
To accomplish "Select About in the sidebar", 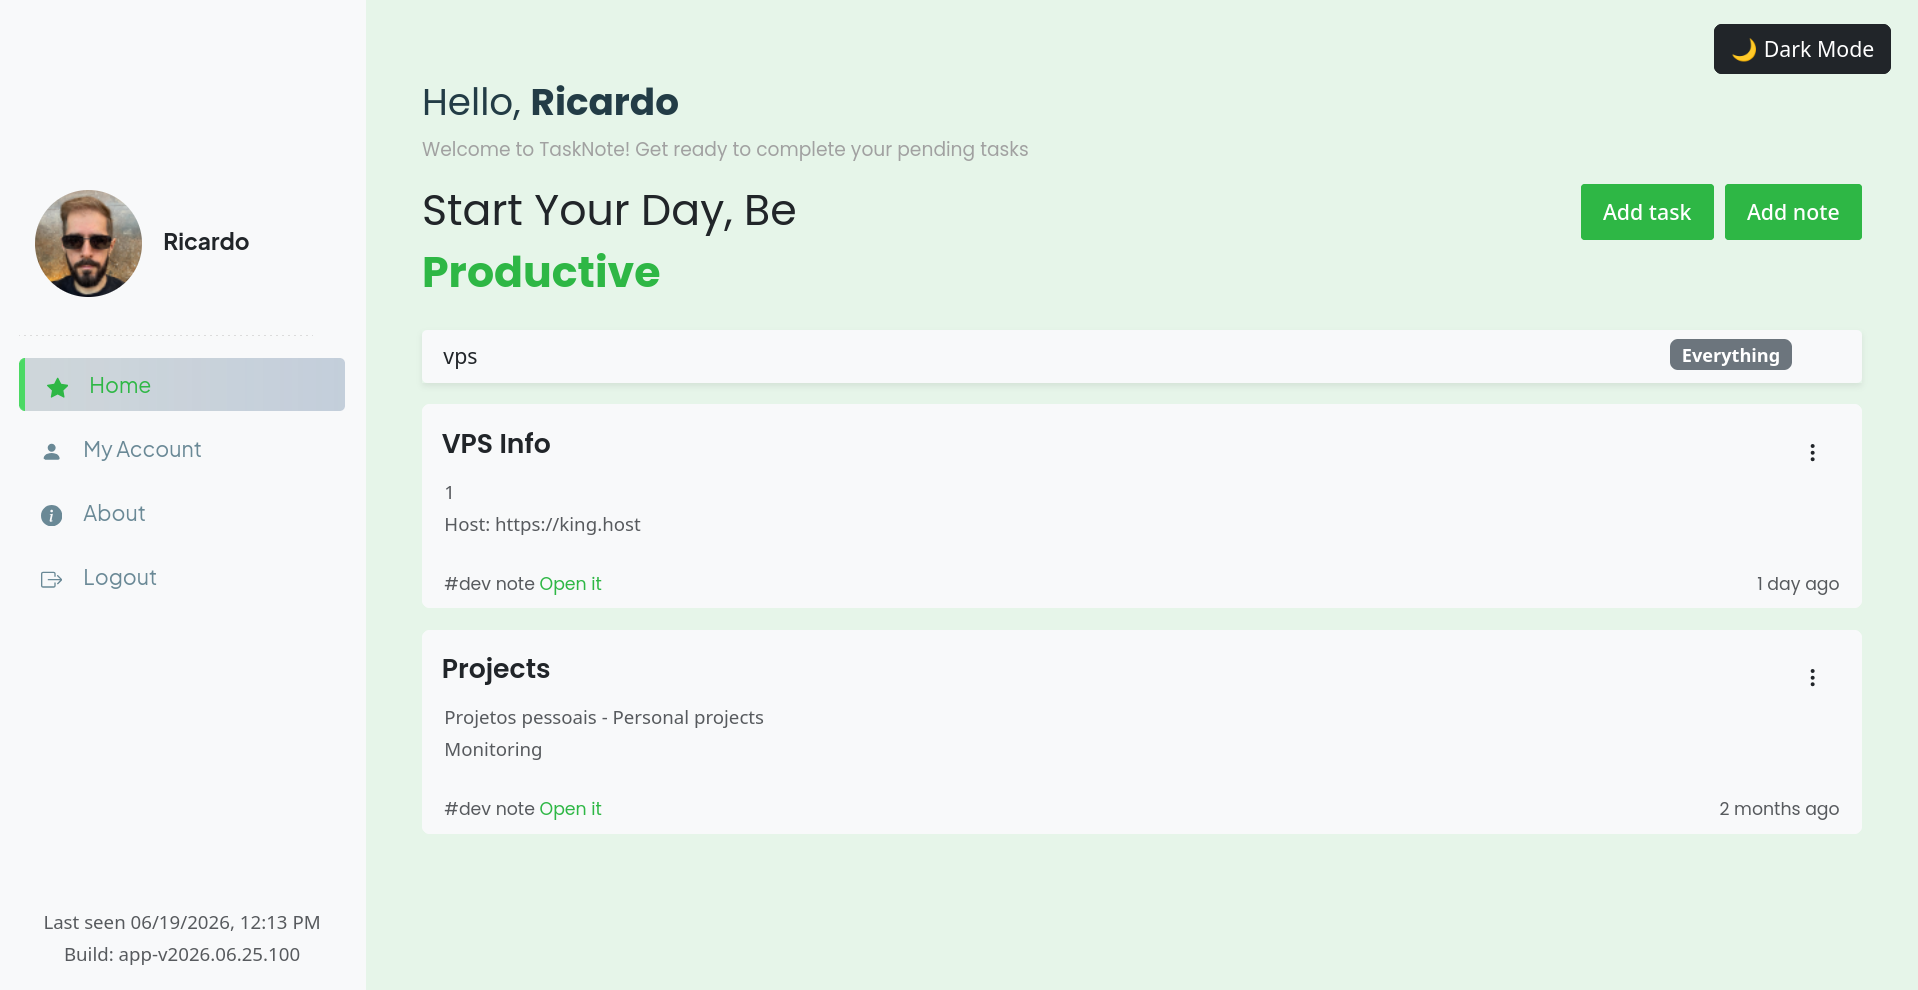I will click(114, 514).
